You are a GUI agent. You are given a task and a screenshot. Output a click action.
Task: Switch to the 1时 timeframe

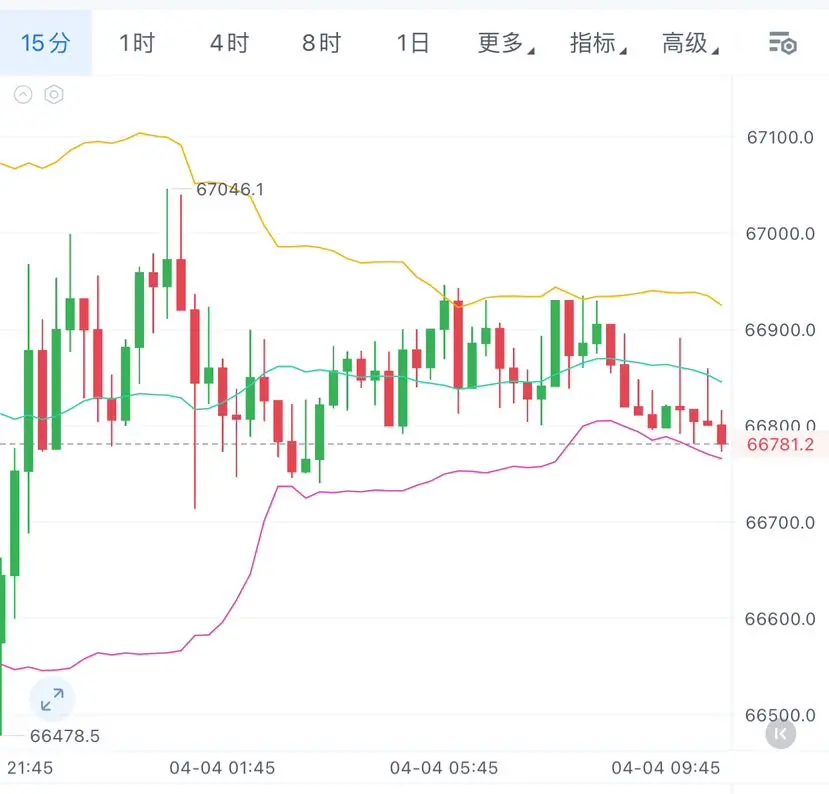click(137, 43)
